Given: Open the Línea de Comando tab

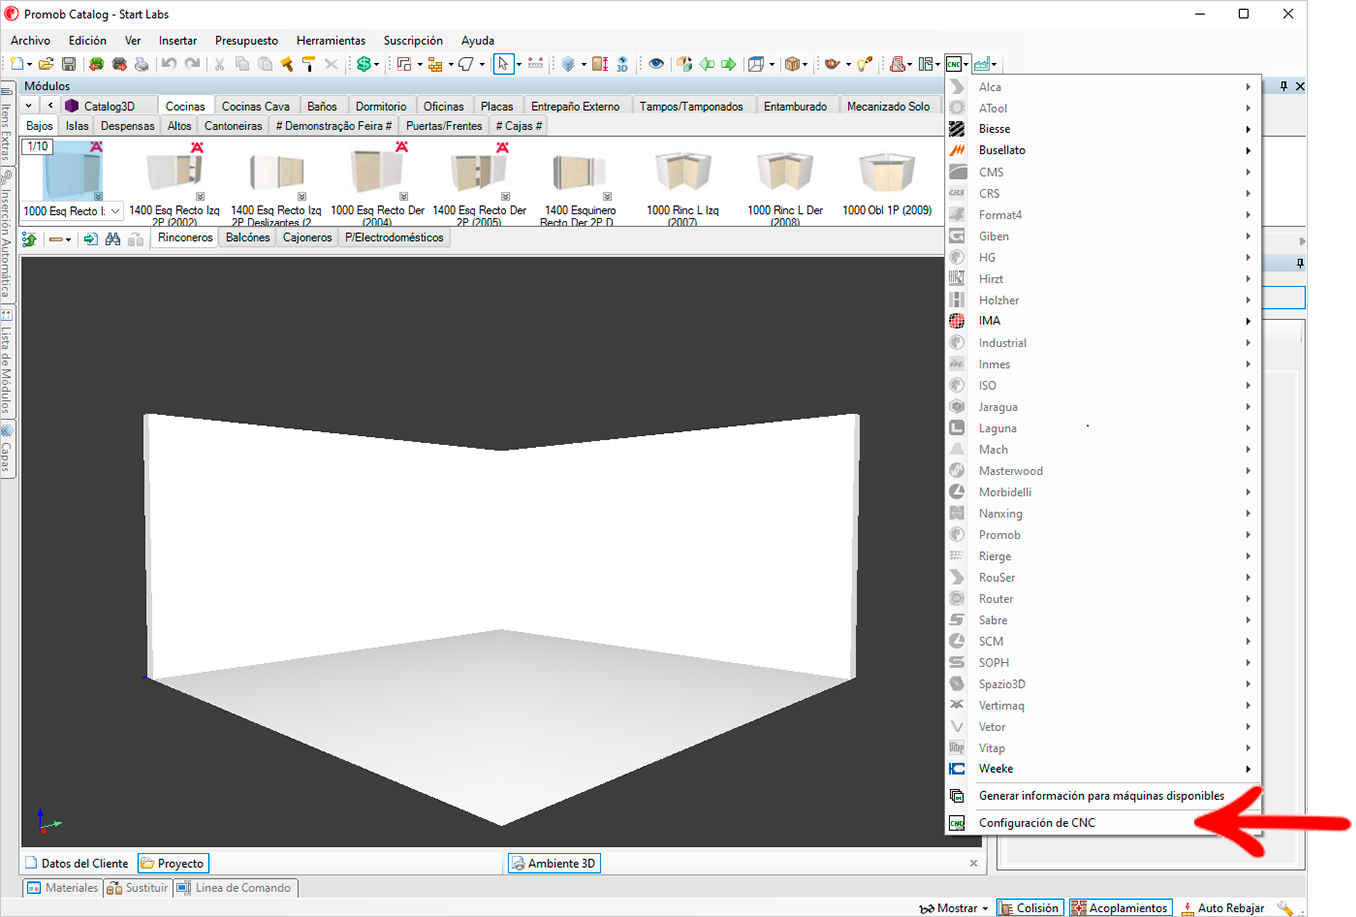Looking at the screenshot, I should point(234,888).
